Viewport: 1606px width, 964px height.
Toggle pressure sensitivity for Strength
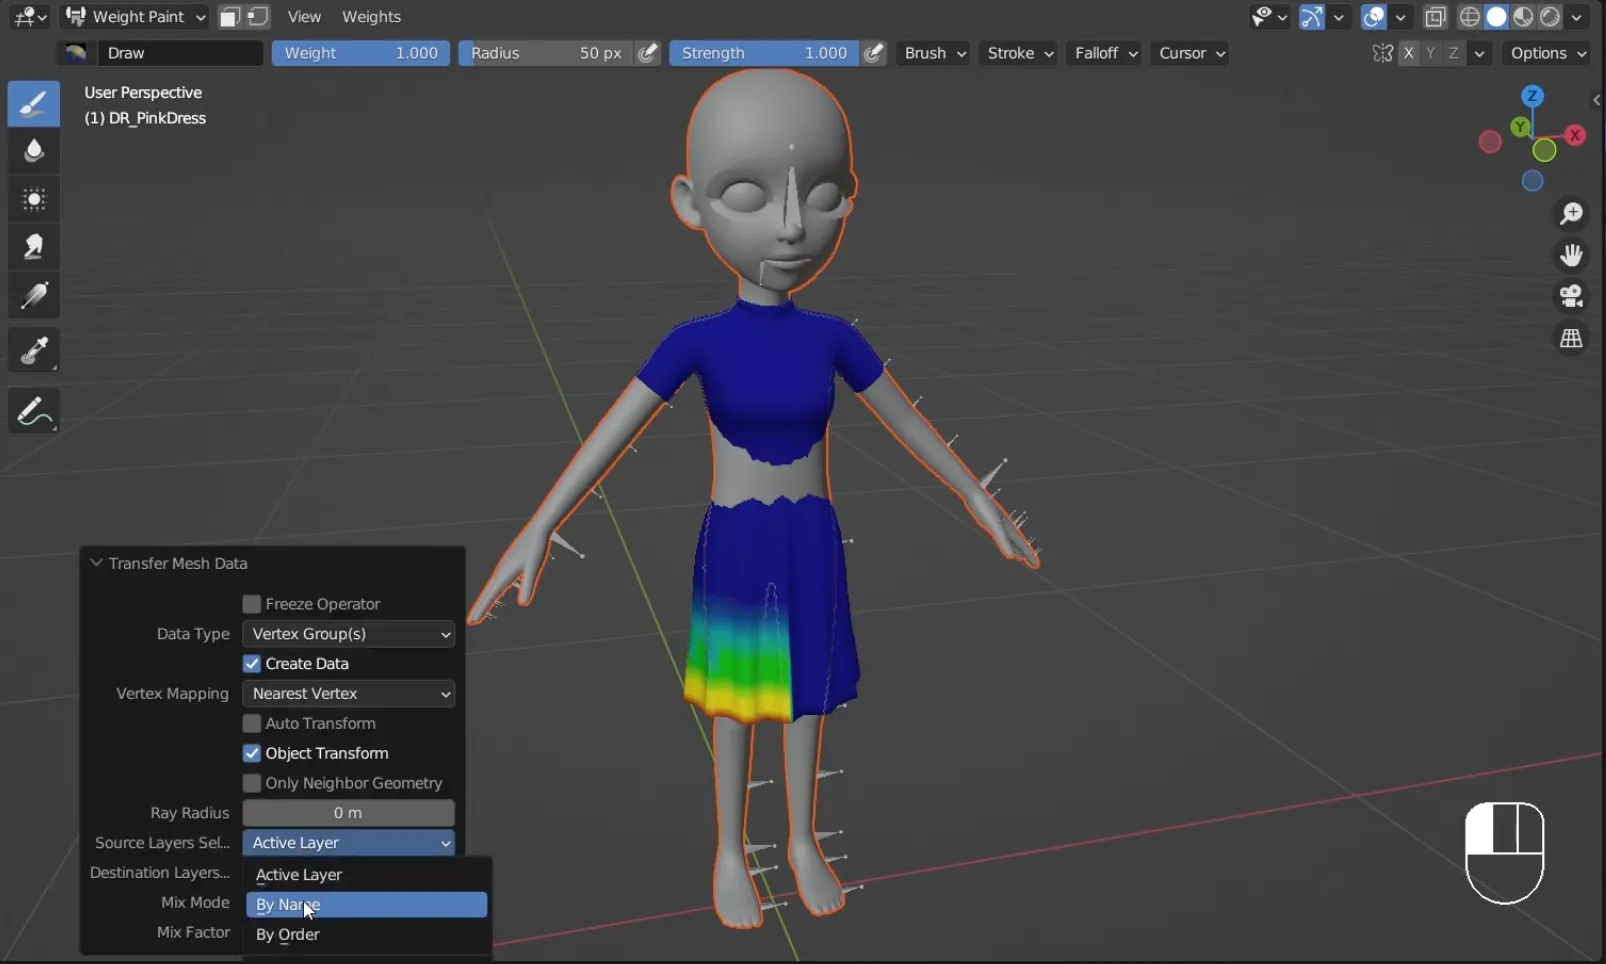874,53
